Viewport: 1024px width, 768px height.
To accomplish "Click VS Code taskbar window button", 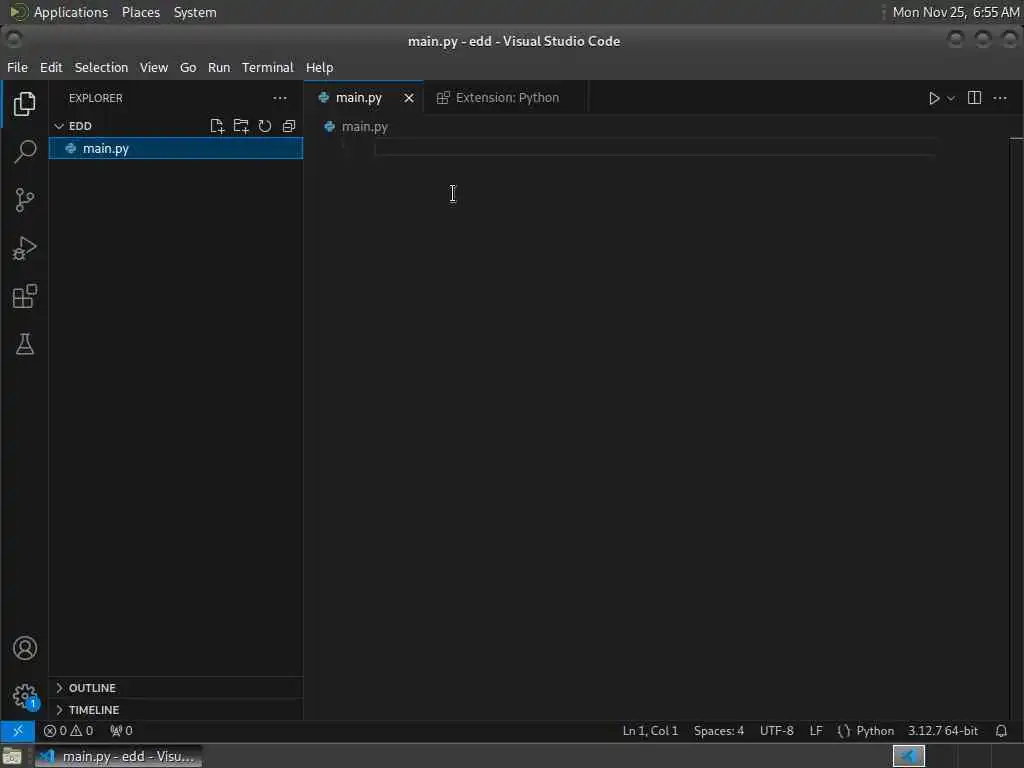I will (118, 756).
